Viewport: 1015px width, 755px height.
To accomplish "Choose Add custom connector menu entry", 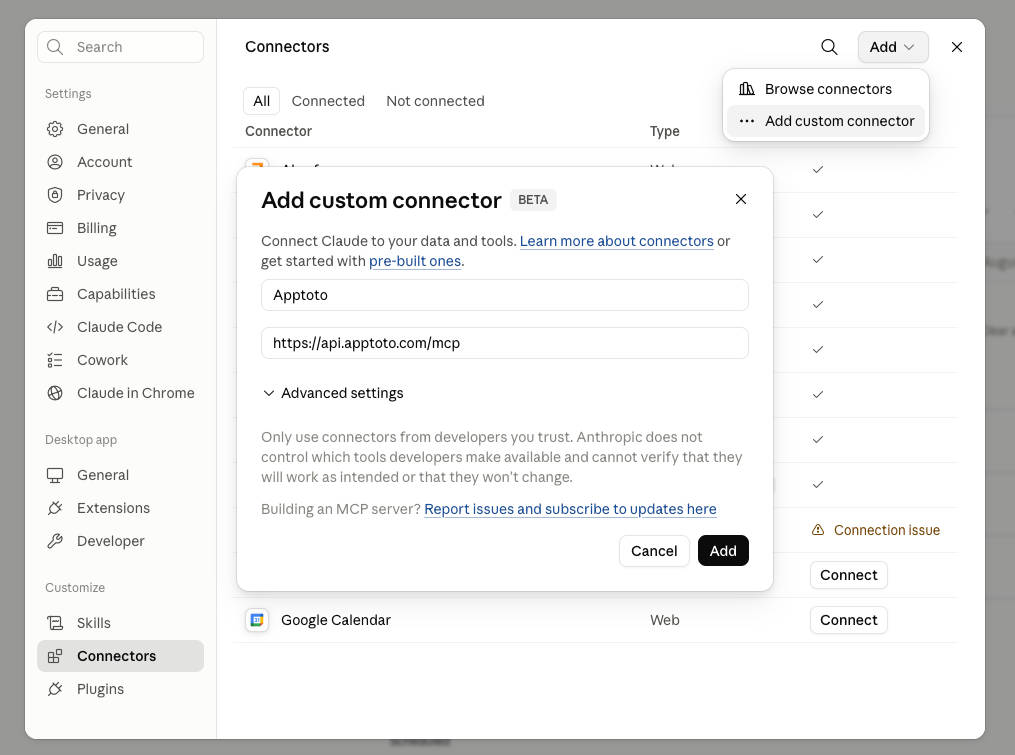I will [825, 121].
